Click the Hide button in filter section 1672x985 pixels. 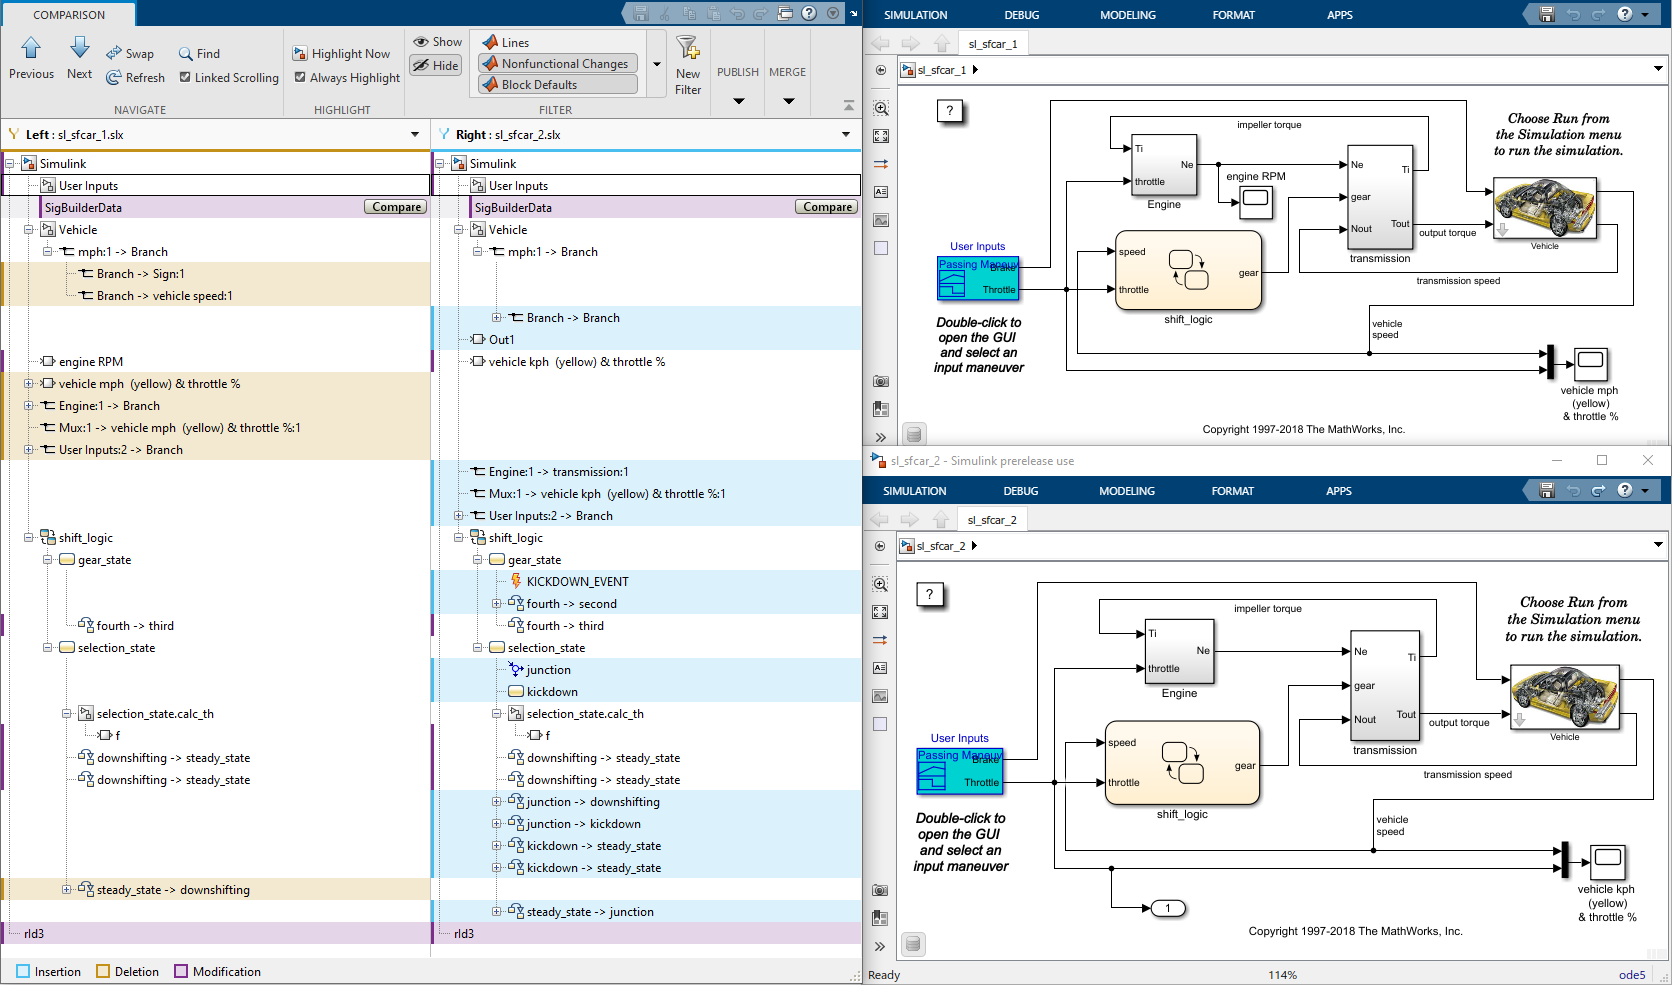pyautogui.click(x=436, y=66)
